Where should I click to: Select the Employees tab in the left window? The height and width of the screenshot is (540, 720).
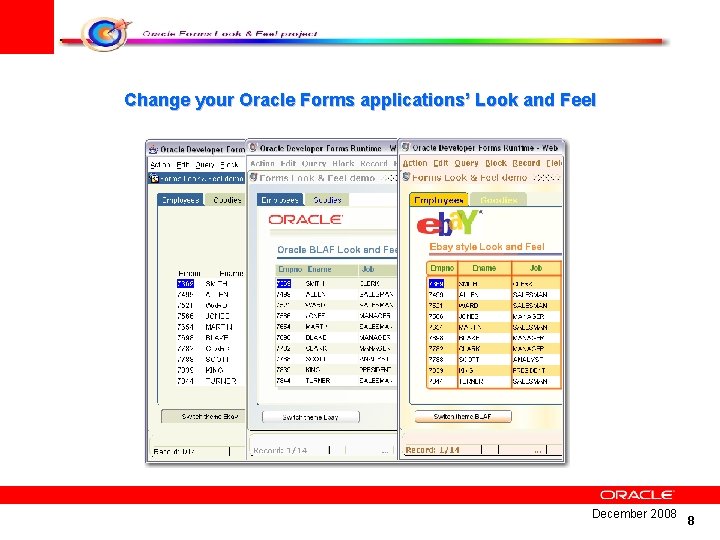pyautogui.click(x=180, y=200)
